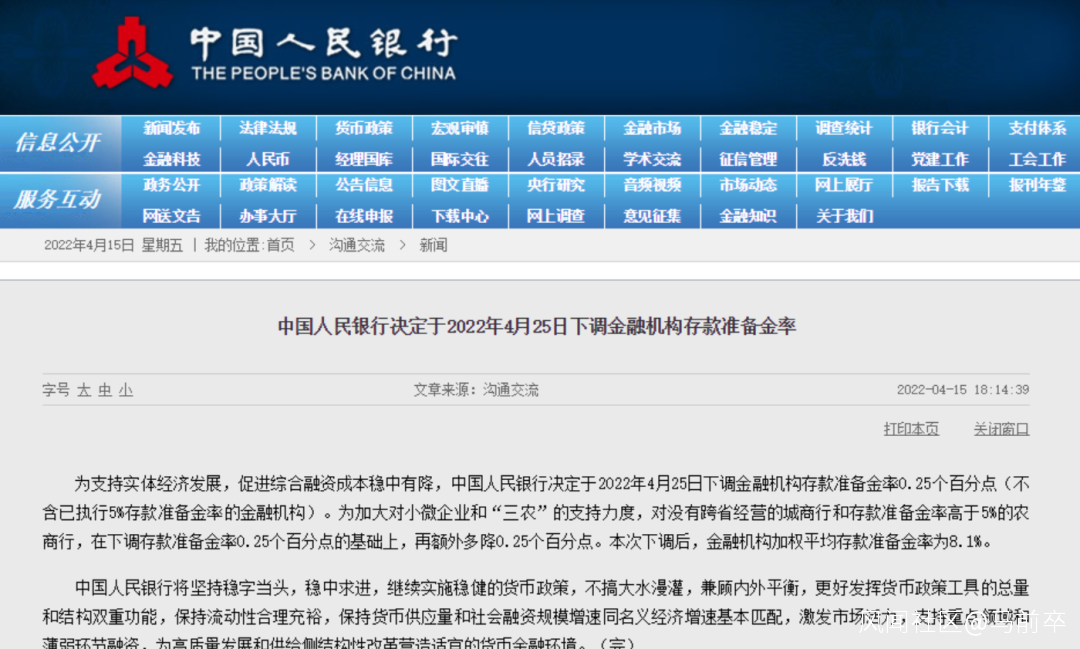The image size is (1080, 649).
Task: Go to 金融科技 section
Action: coord(172,160)
